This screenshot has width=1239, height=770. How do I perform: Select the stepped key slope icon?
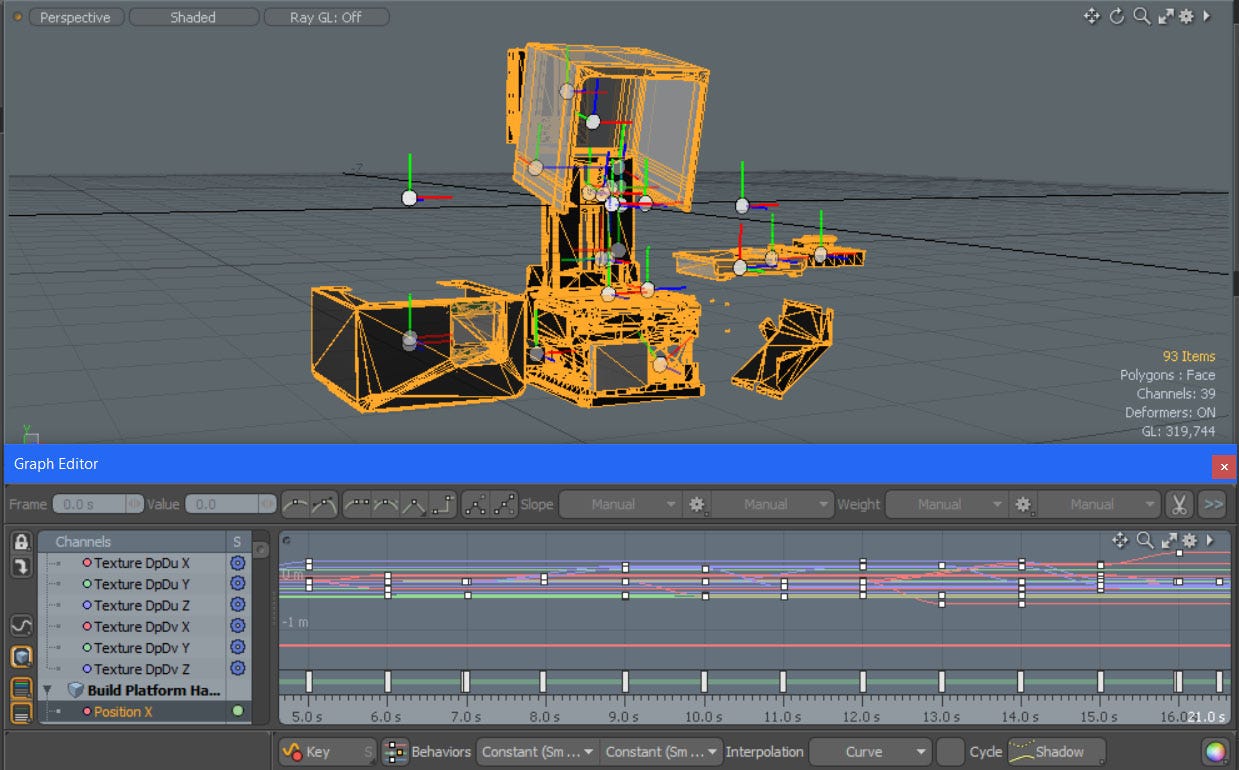[x=444, y=505]
